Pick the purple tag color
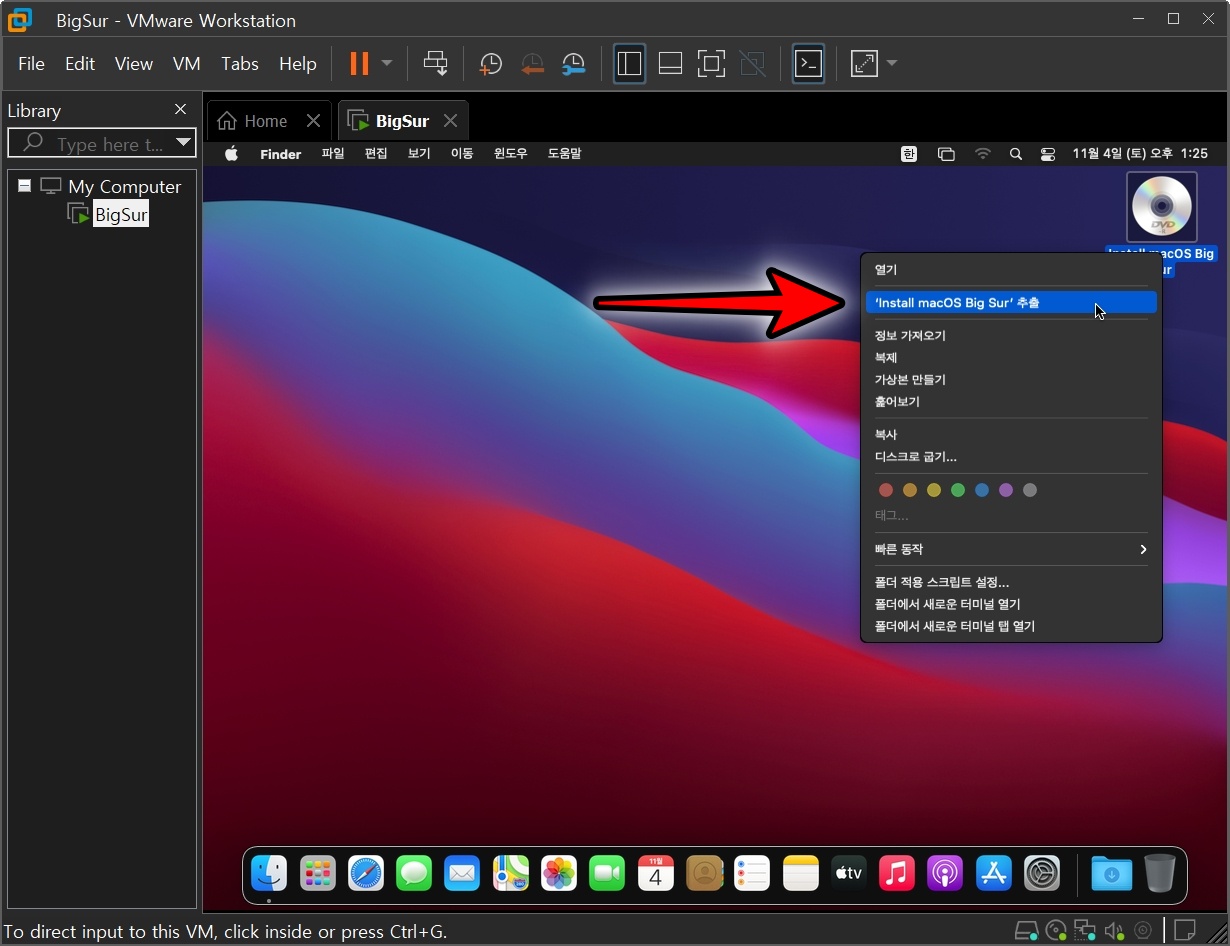 [x=1006, y=490]
